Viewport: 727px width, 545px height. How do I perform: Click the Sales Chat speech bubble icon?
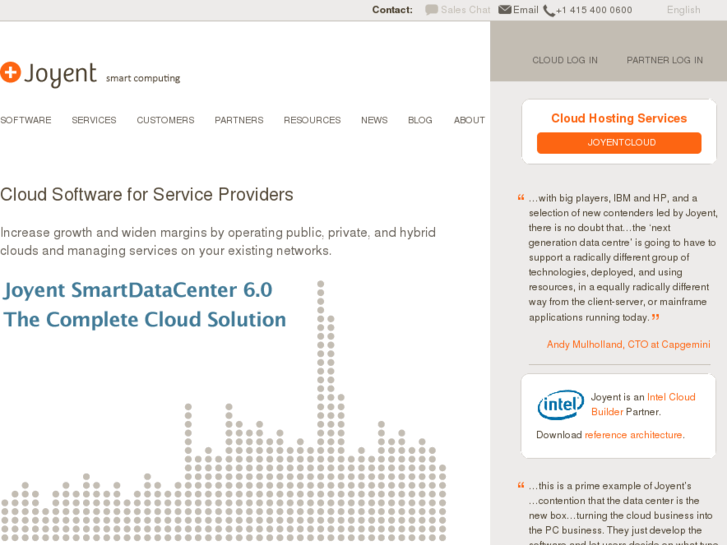click(431, 10)
